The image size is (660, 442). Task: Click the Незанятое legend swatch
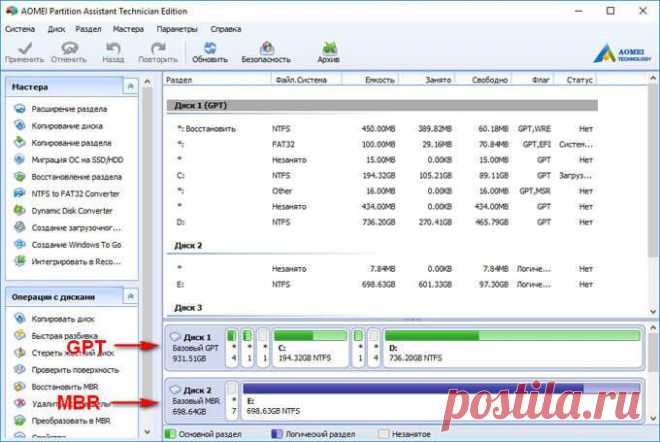383,434
